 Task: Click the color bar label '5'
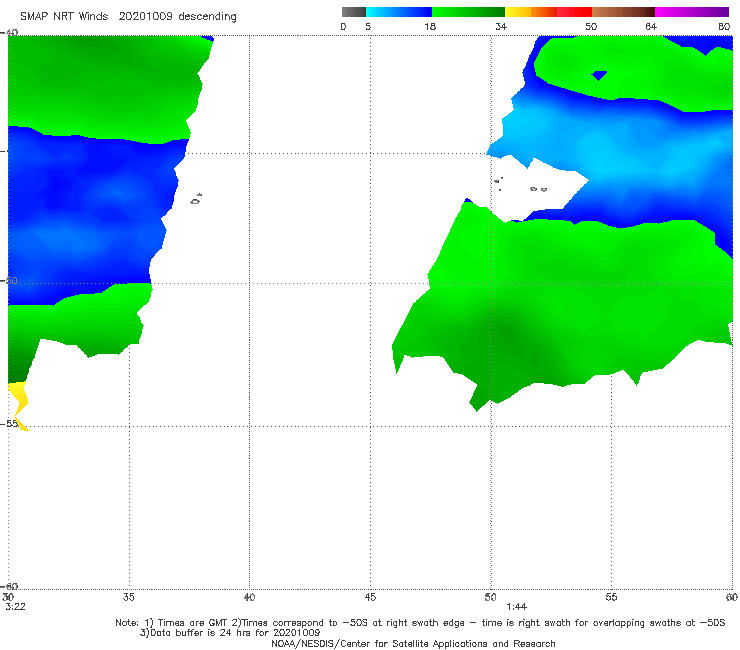(368, 26)
